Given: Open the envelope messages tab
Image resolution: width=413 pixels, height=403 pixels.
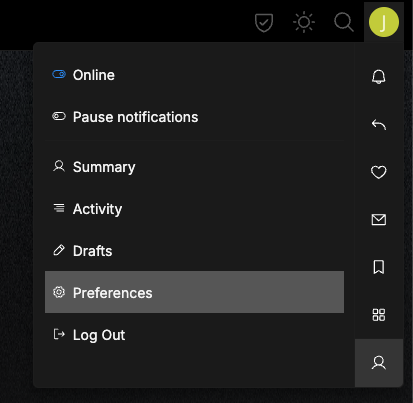Looking at the screenshot, I should tap(379, 220).
